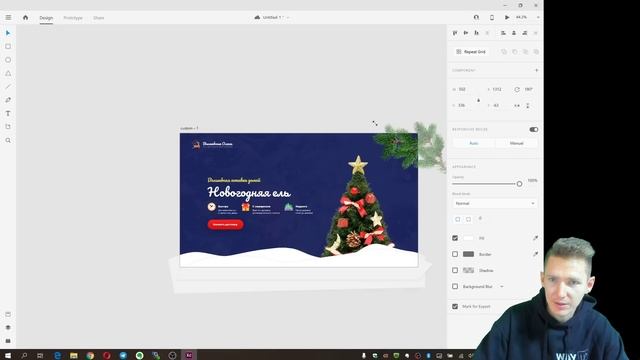Open the Fill color swatch
Screen dimensions: 640x360
[x=468, y=238]
